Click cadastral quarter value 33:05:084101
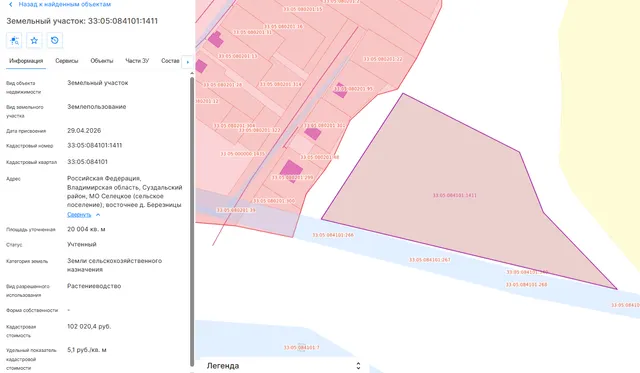640x373 pixels. pos(87,162)
